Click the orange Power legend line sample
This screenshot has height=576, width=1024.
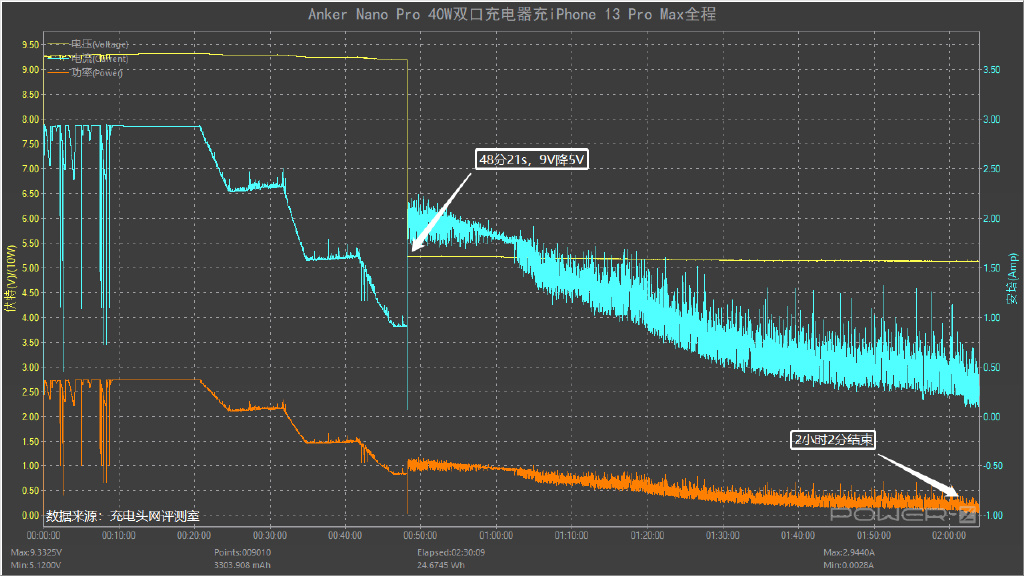pyautogui.click(x=57, y=72)
